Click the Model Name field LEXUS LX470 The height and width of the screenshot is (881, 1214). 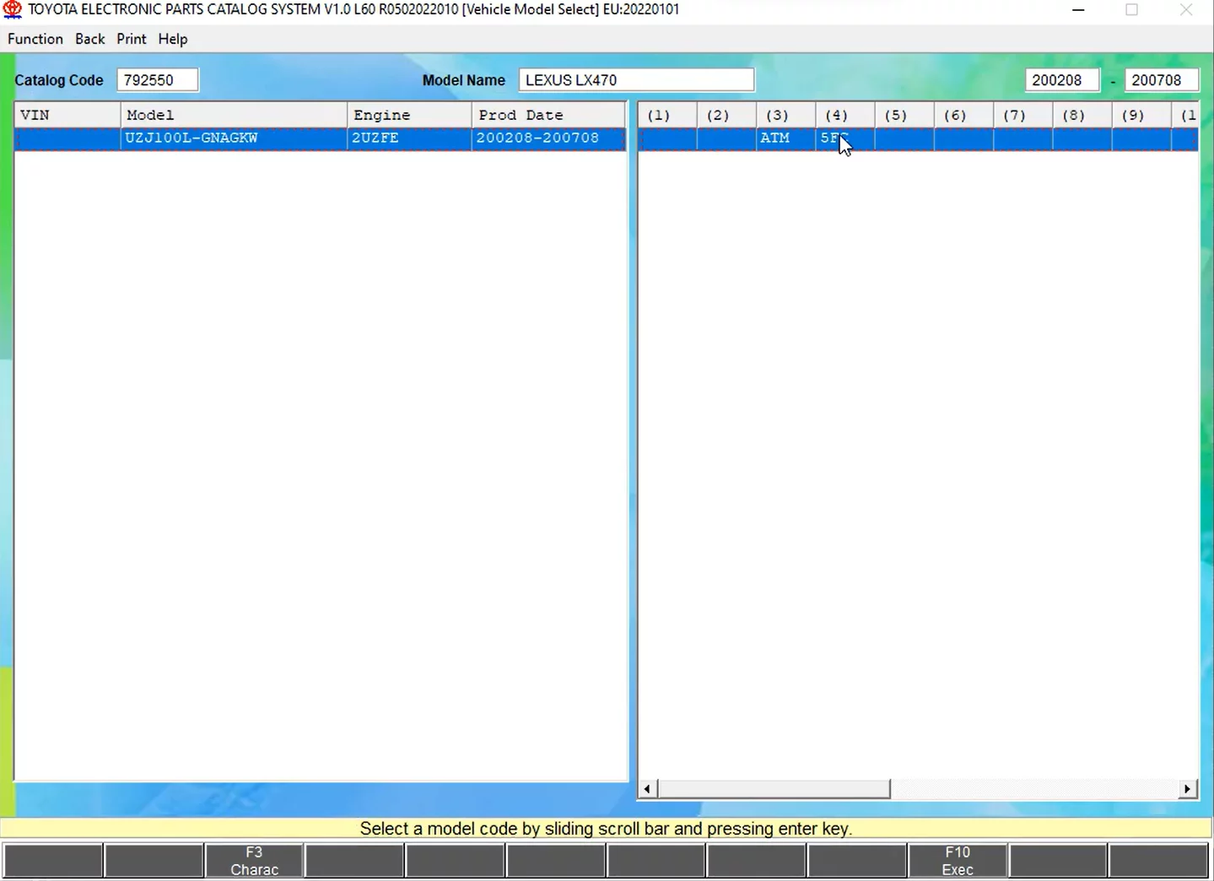click(x=636, y=80)
